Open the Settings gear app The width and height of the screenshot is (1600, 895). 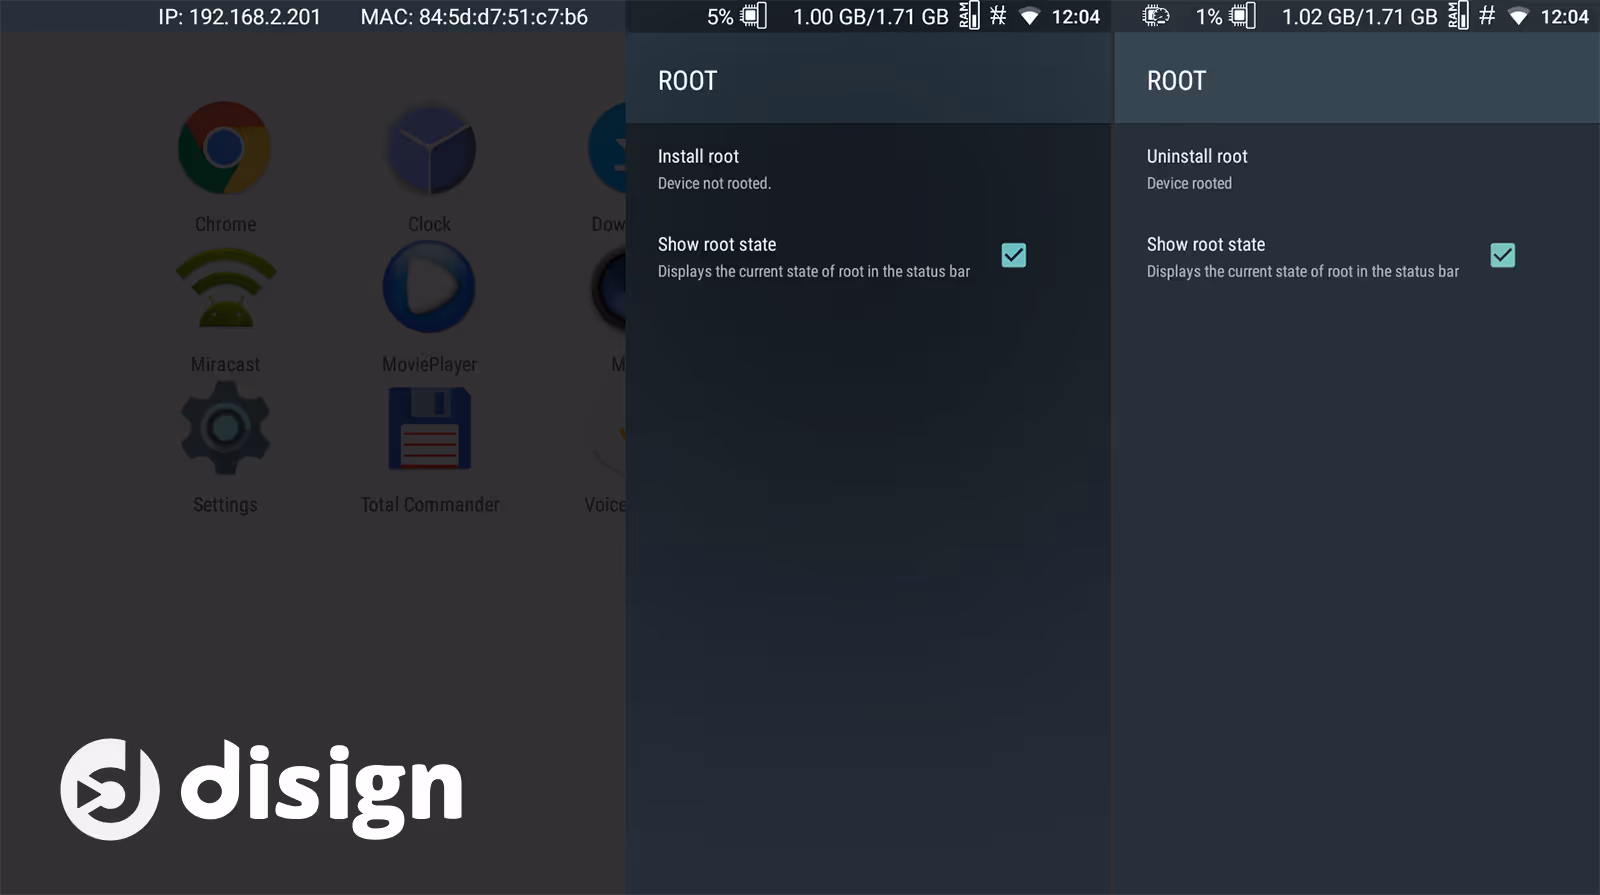click(x=225, y=428)
